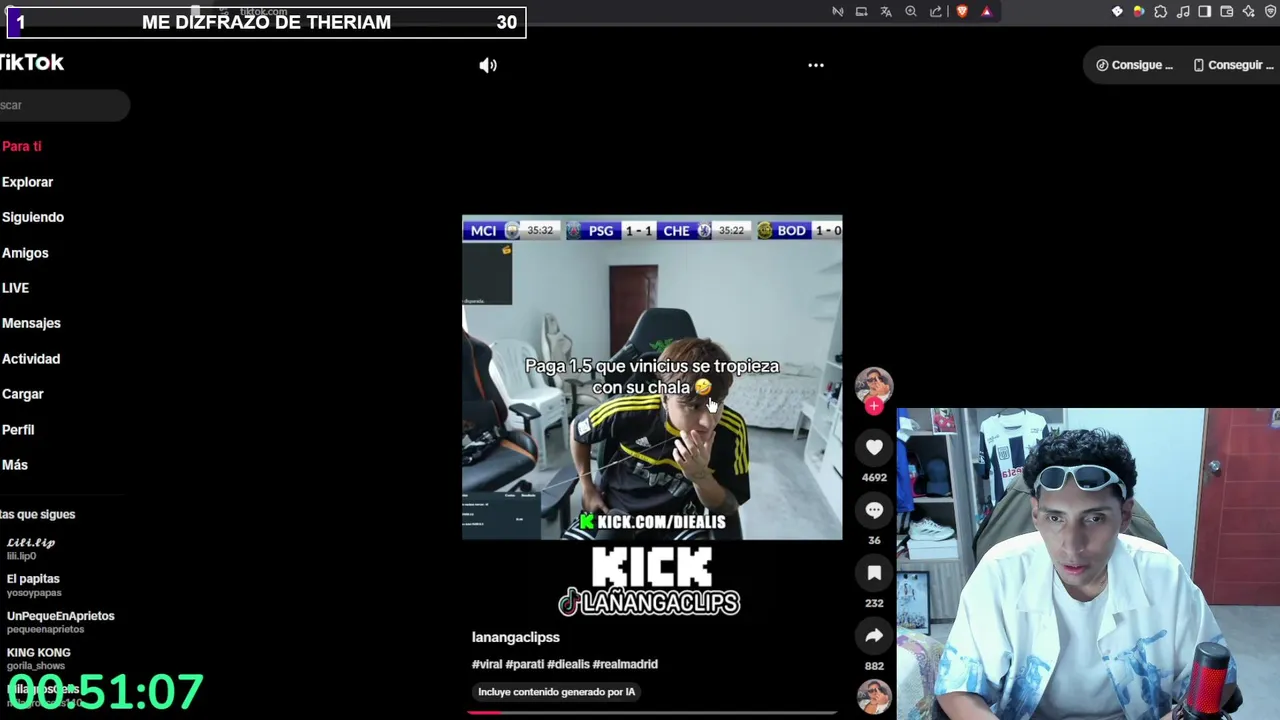Viewport: 1280px width, 720px height.
Task: Mute the TikTok video volume
Action: [488, 65]
